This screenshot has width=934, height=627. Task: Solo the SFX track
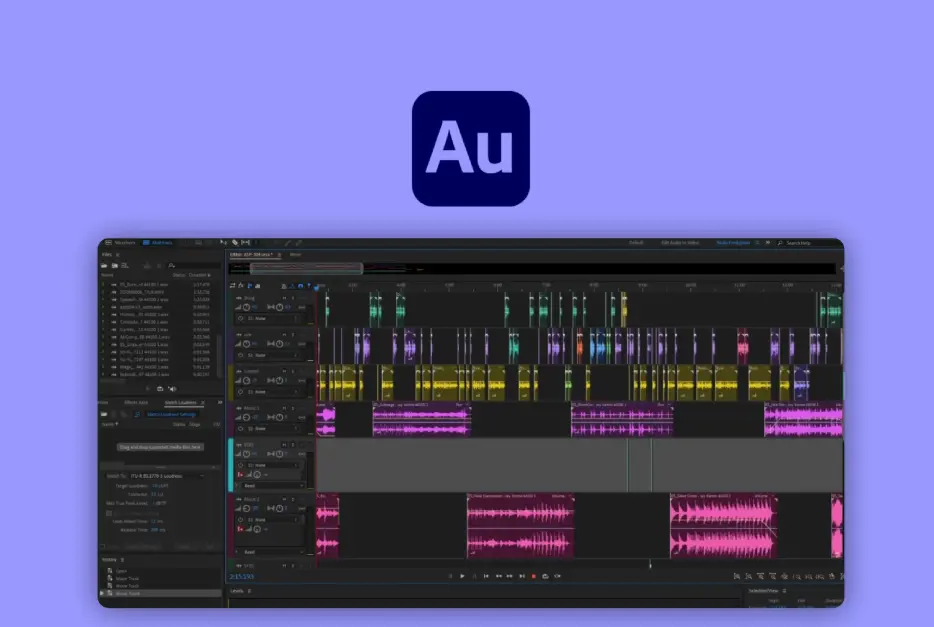tap(293, 445)
